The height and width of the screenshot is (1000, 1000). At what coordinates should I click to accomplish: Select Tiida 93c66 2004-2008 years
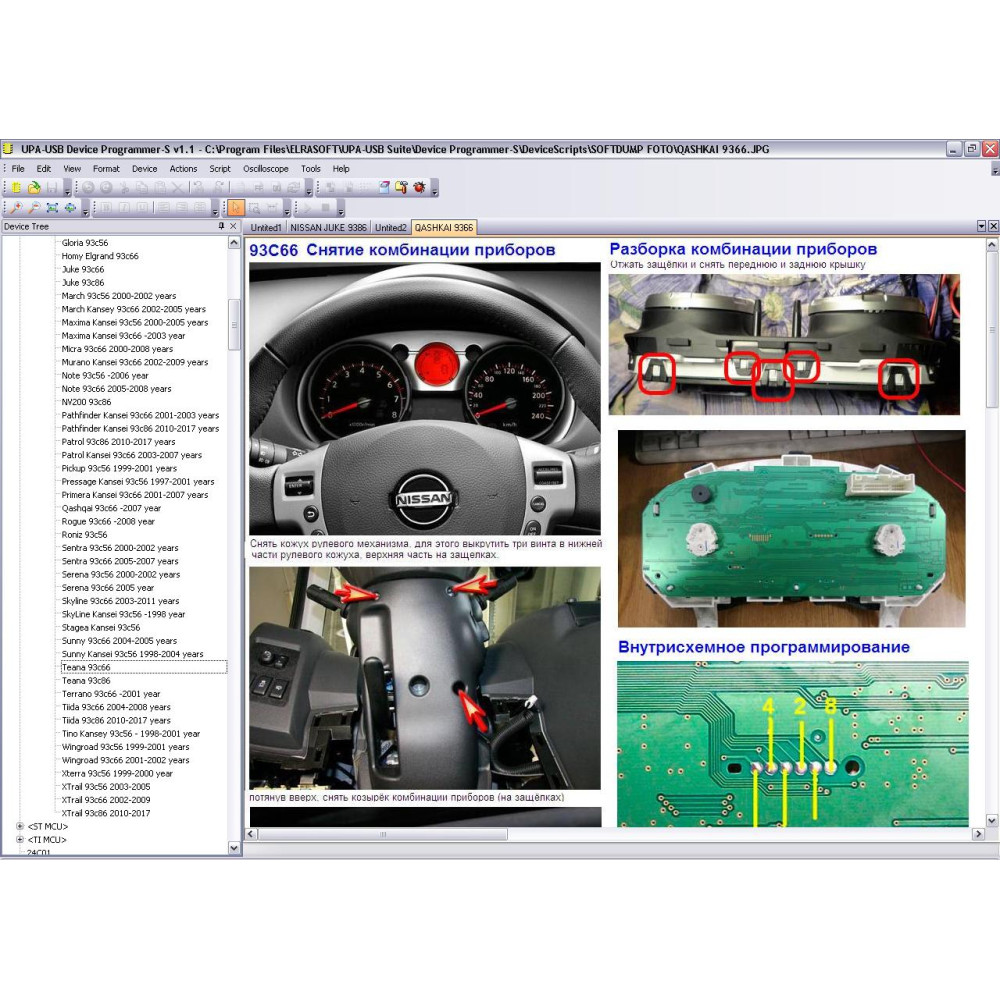coord(116,707)
